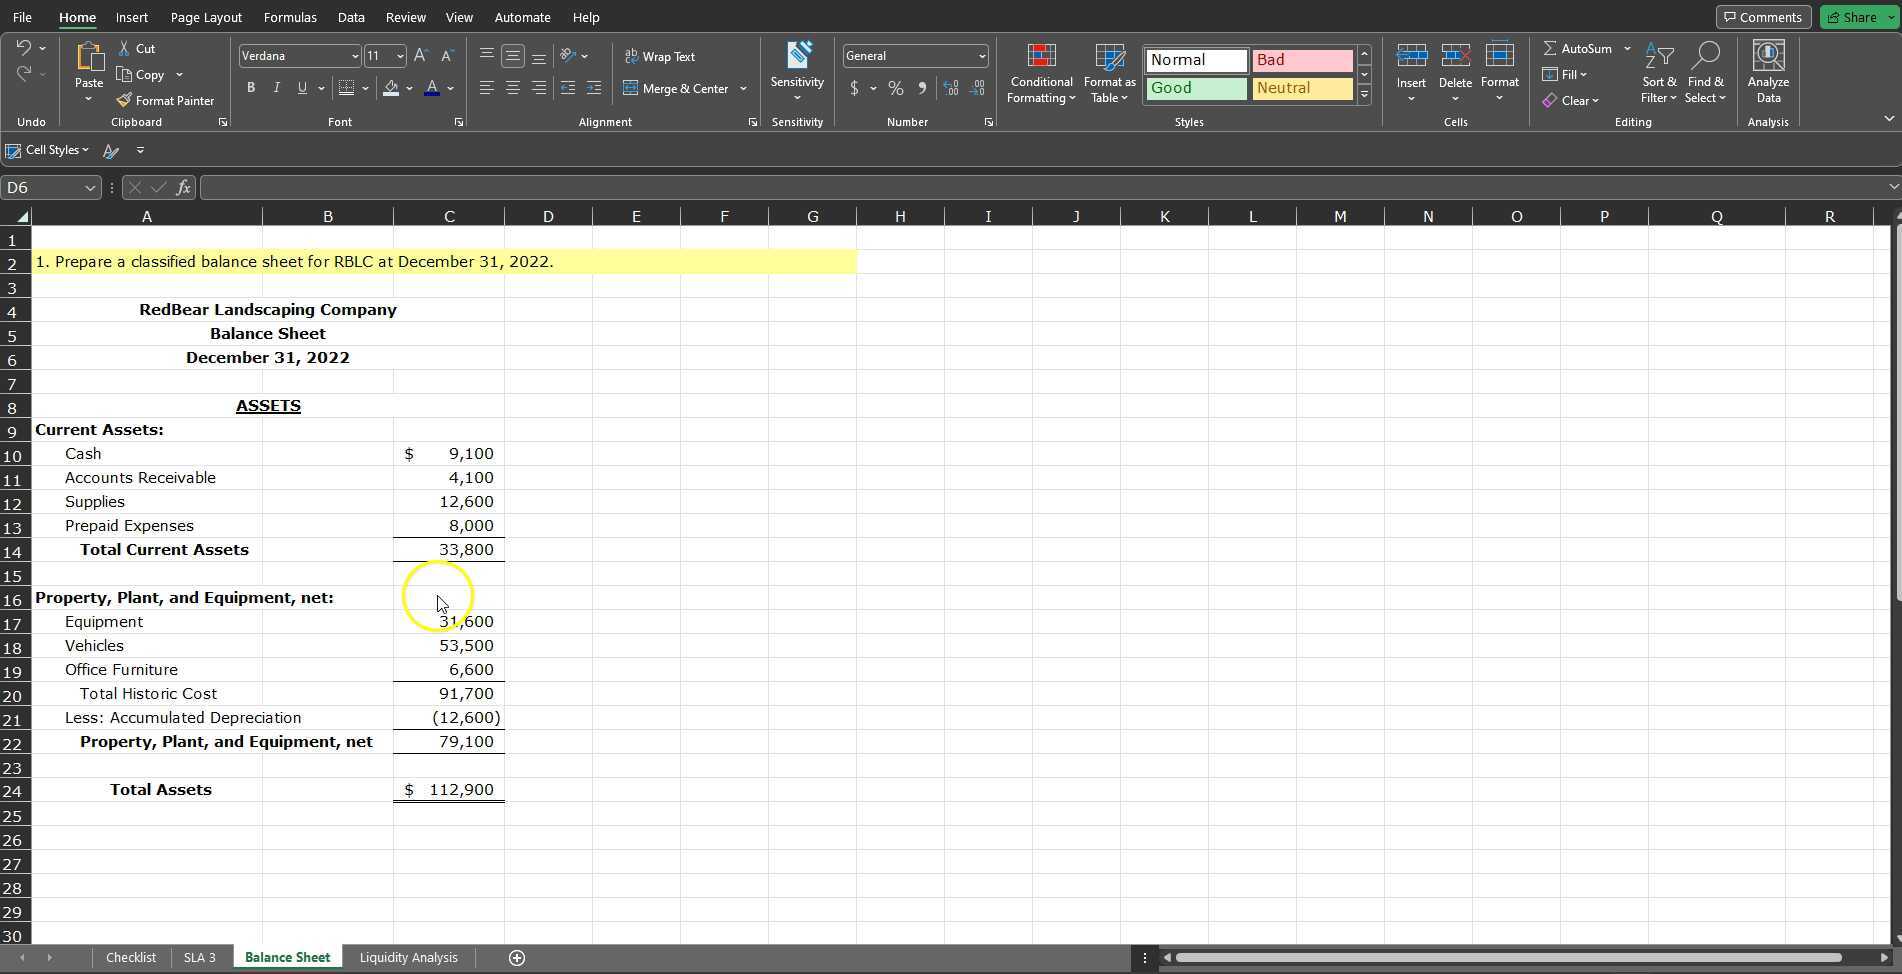Open the Fill dropdown
The width and height of the screenshot is (1902, 974).
pyautogui.click(x=1565, y=74)
